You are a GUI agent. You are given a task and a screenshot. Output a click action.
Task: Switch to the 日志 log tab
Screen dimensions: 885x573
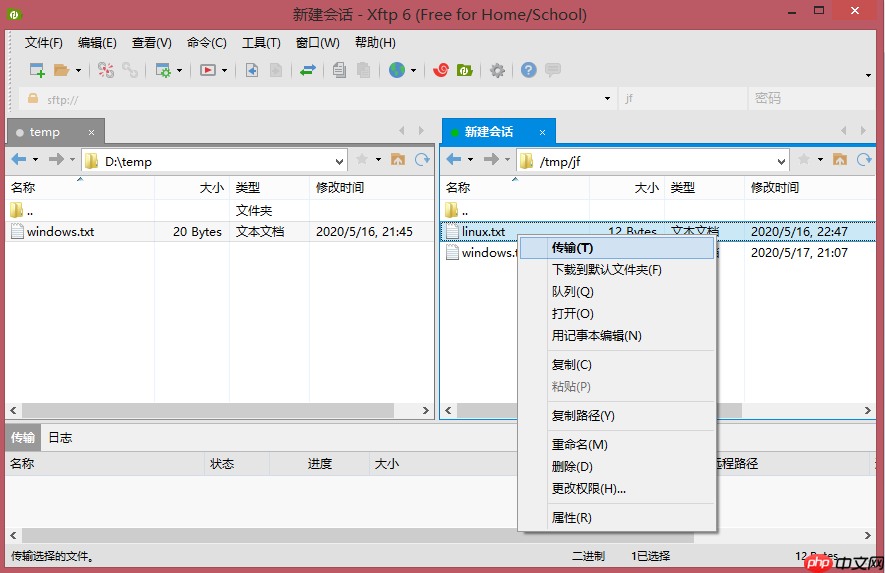click(x=60, y=438)
